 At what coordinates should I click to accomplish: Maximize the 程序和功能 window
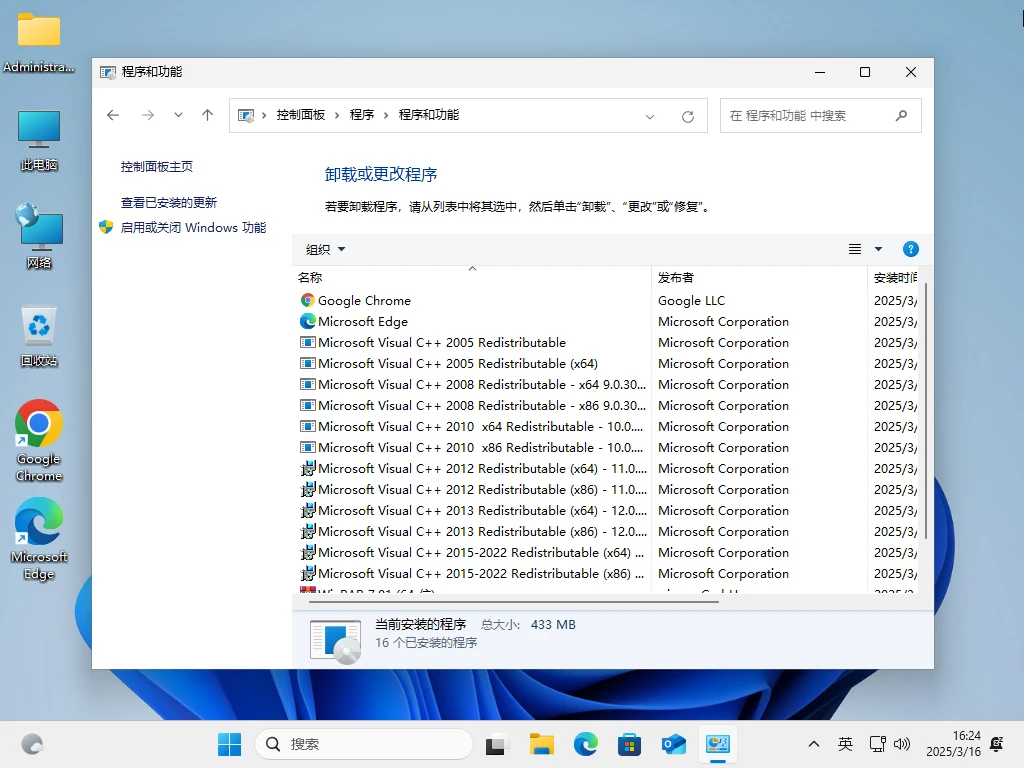point(865,72)
